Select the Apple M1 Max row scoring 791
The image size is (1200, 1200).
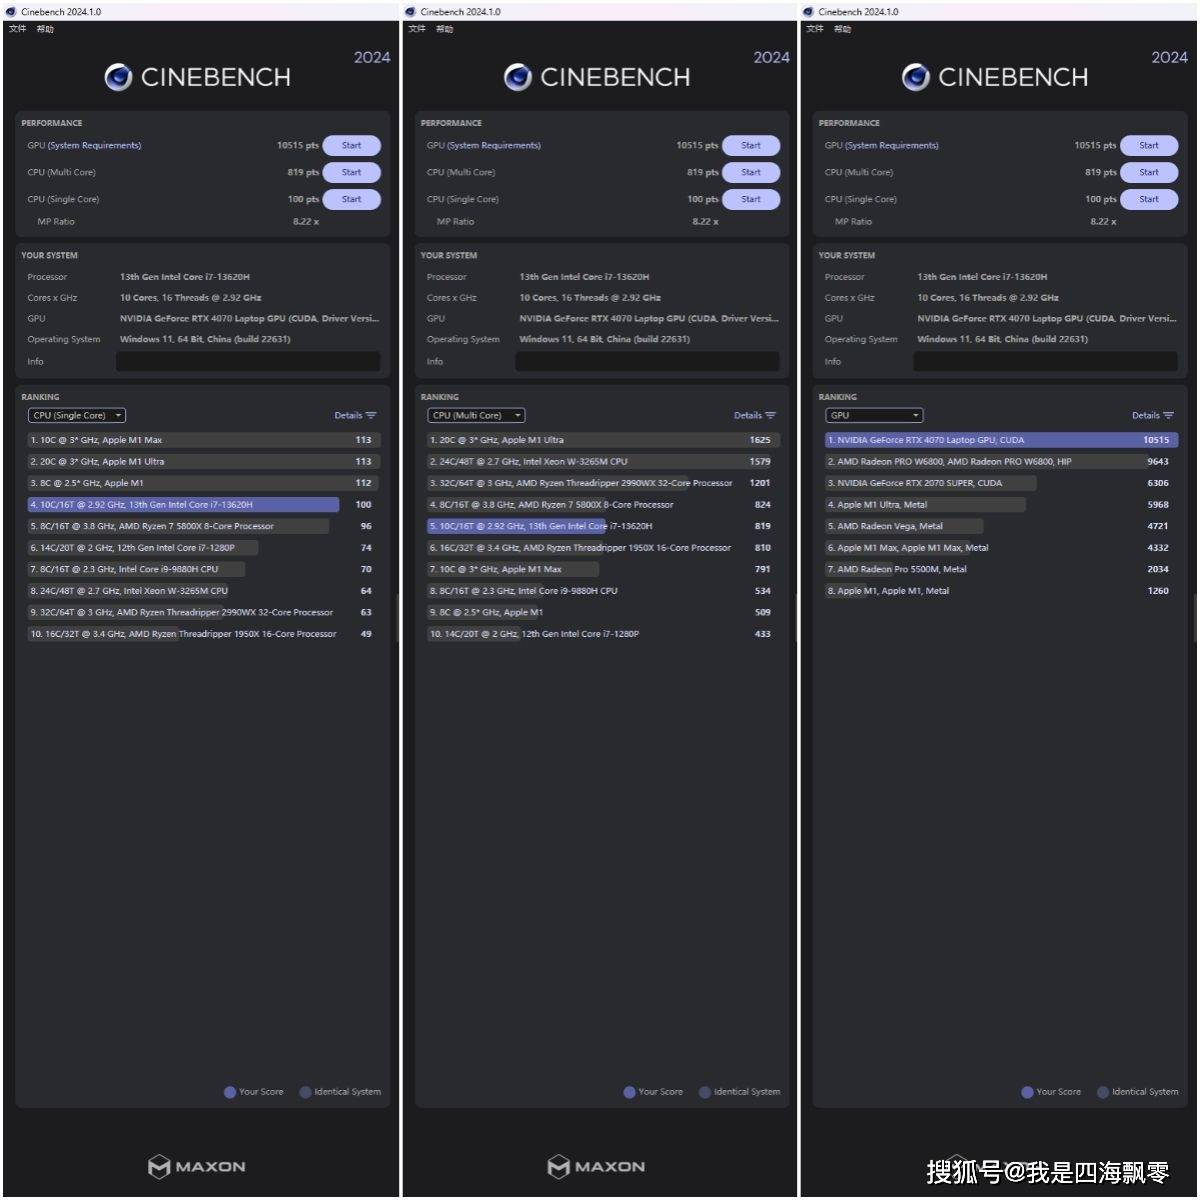(x=603, y=569)
